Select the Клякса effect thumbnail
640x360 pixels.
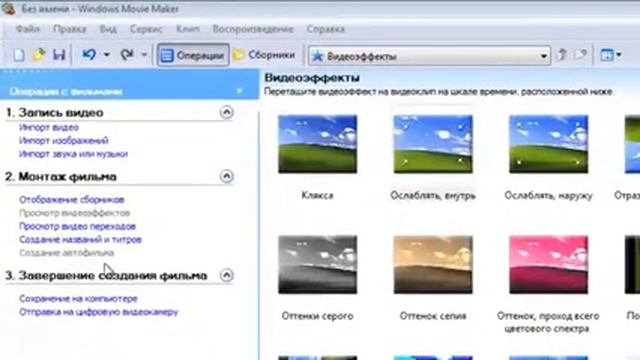point(318,144)
